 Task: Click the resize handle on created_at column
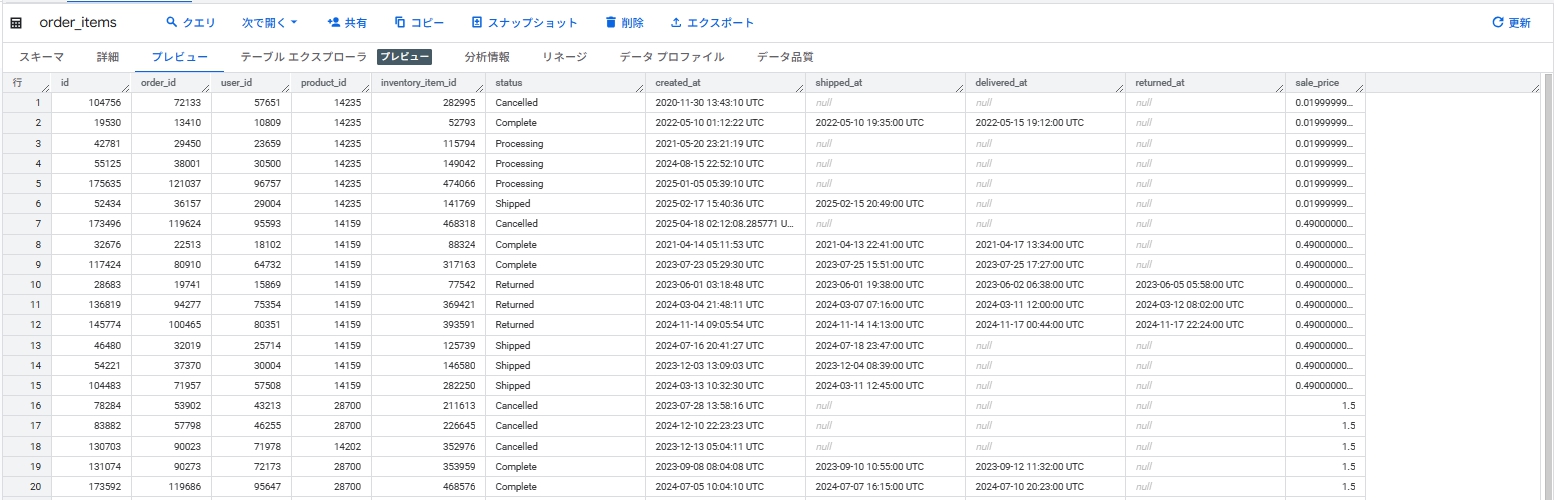click(x=799, y=89)
